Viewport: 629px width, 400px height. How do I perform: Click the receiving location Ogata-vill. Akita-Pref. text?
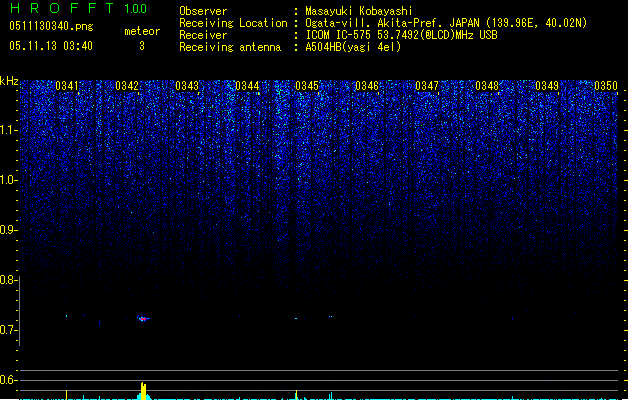coord(375,23)
